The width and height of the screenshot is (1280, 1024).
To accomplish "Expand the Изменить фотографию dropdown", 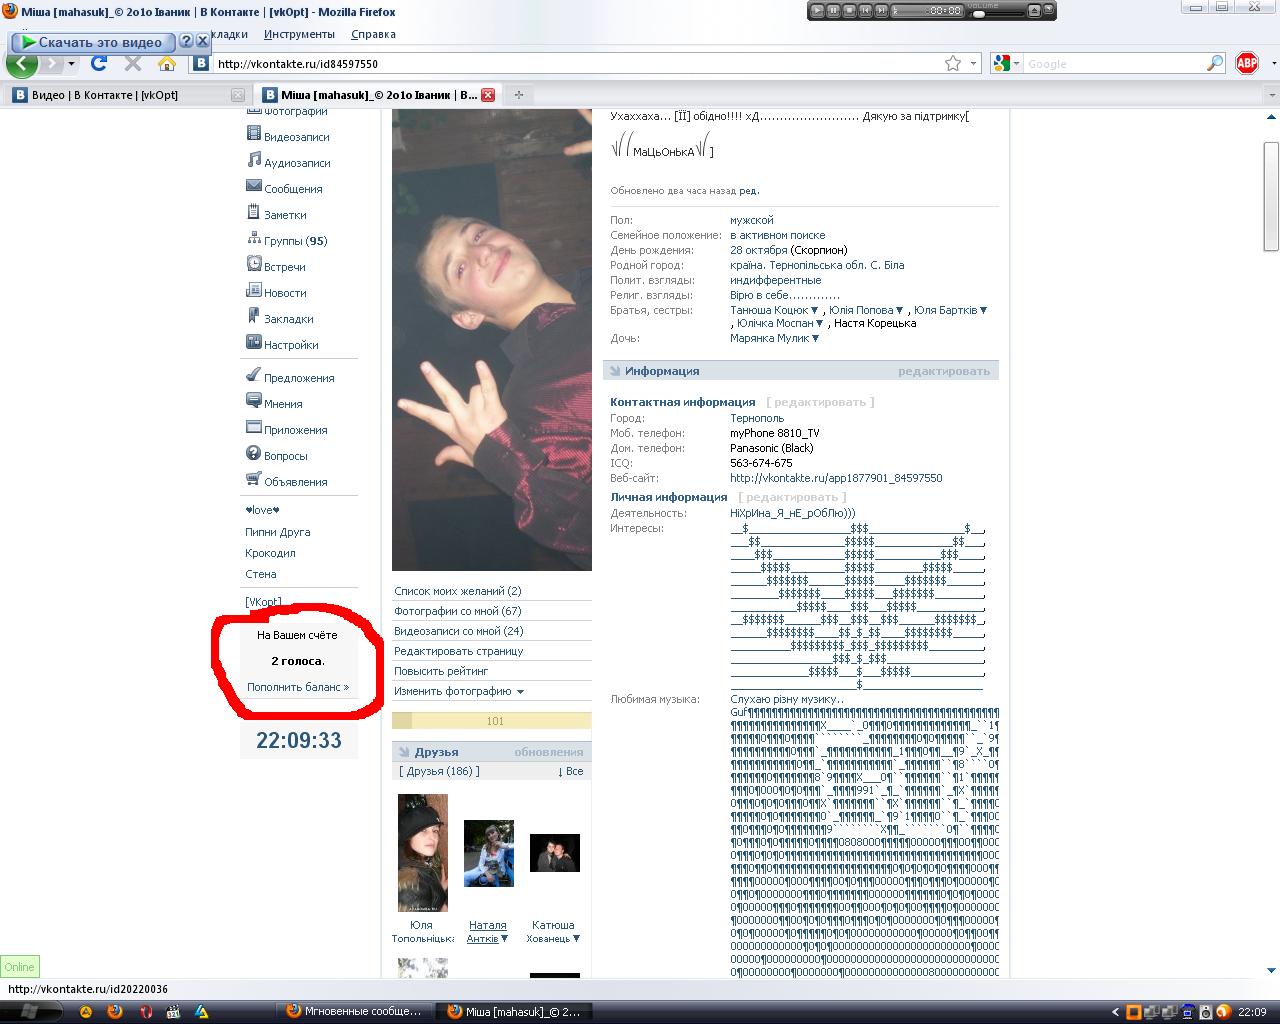I will coord(520,692).
